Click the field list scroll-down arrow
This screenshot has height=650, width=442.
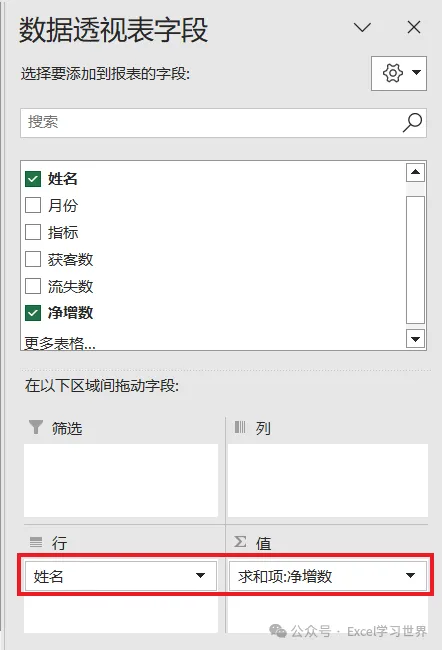pyautogui.click(x=415, y=339)
